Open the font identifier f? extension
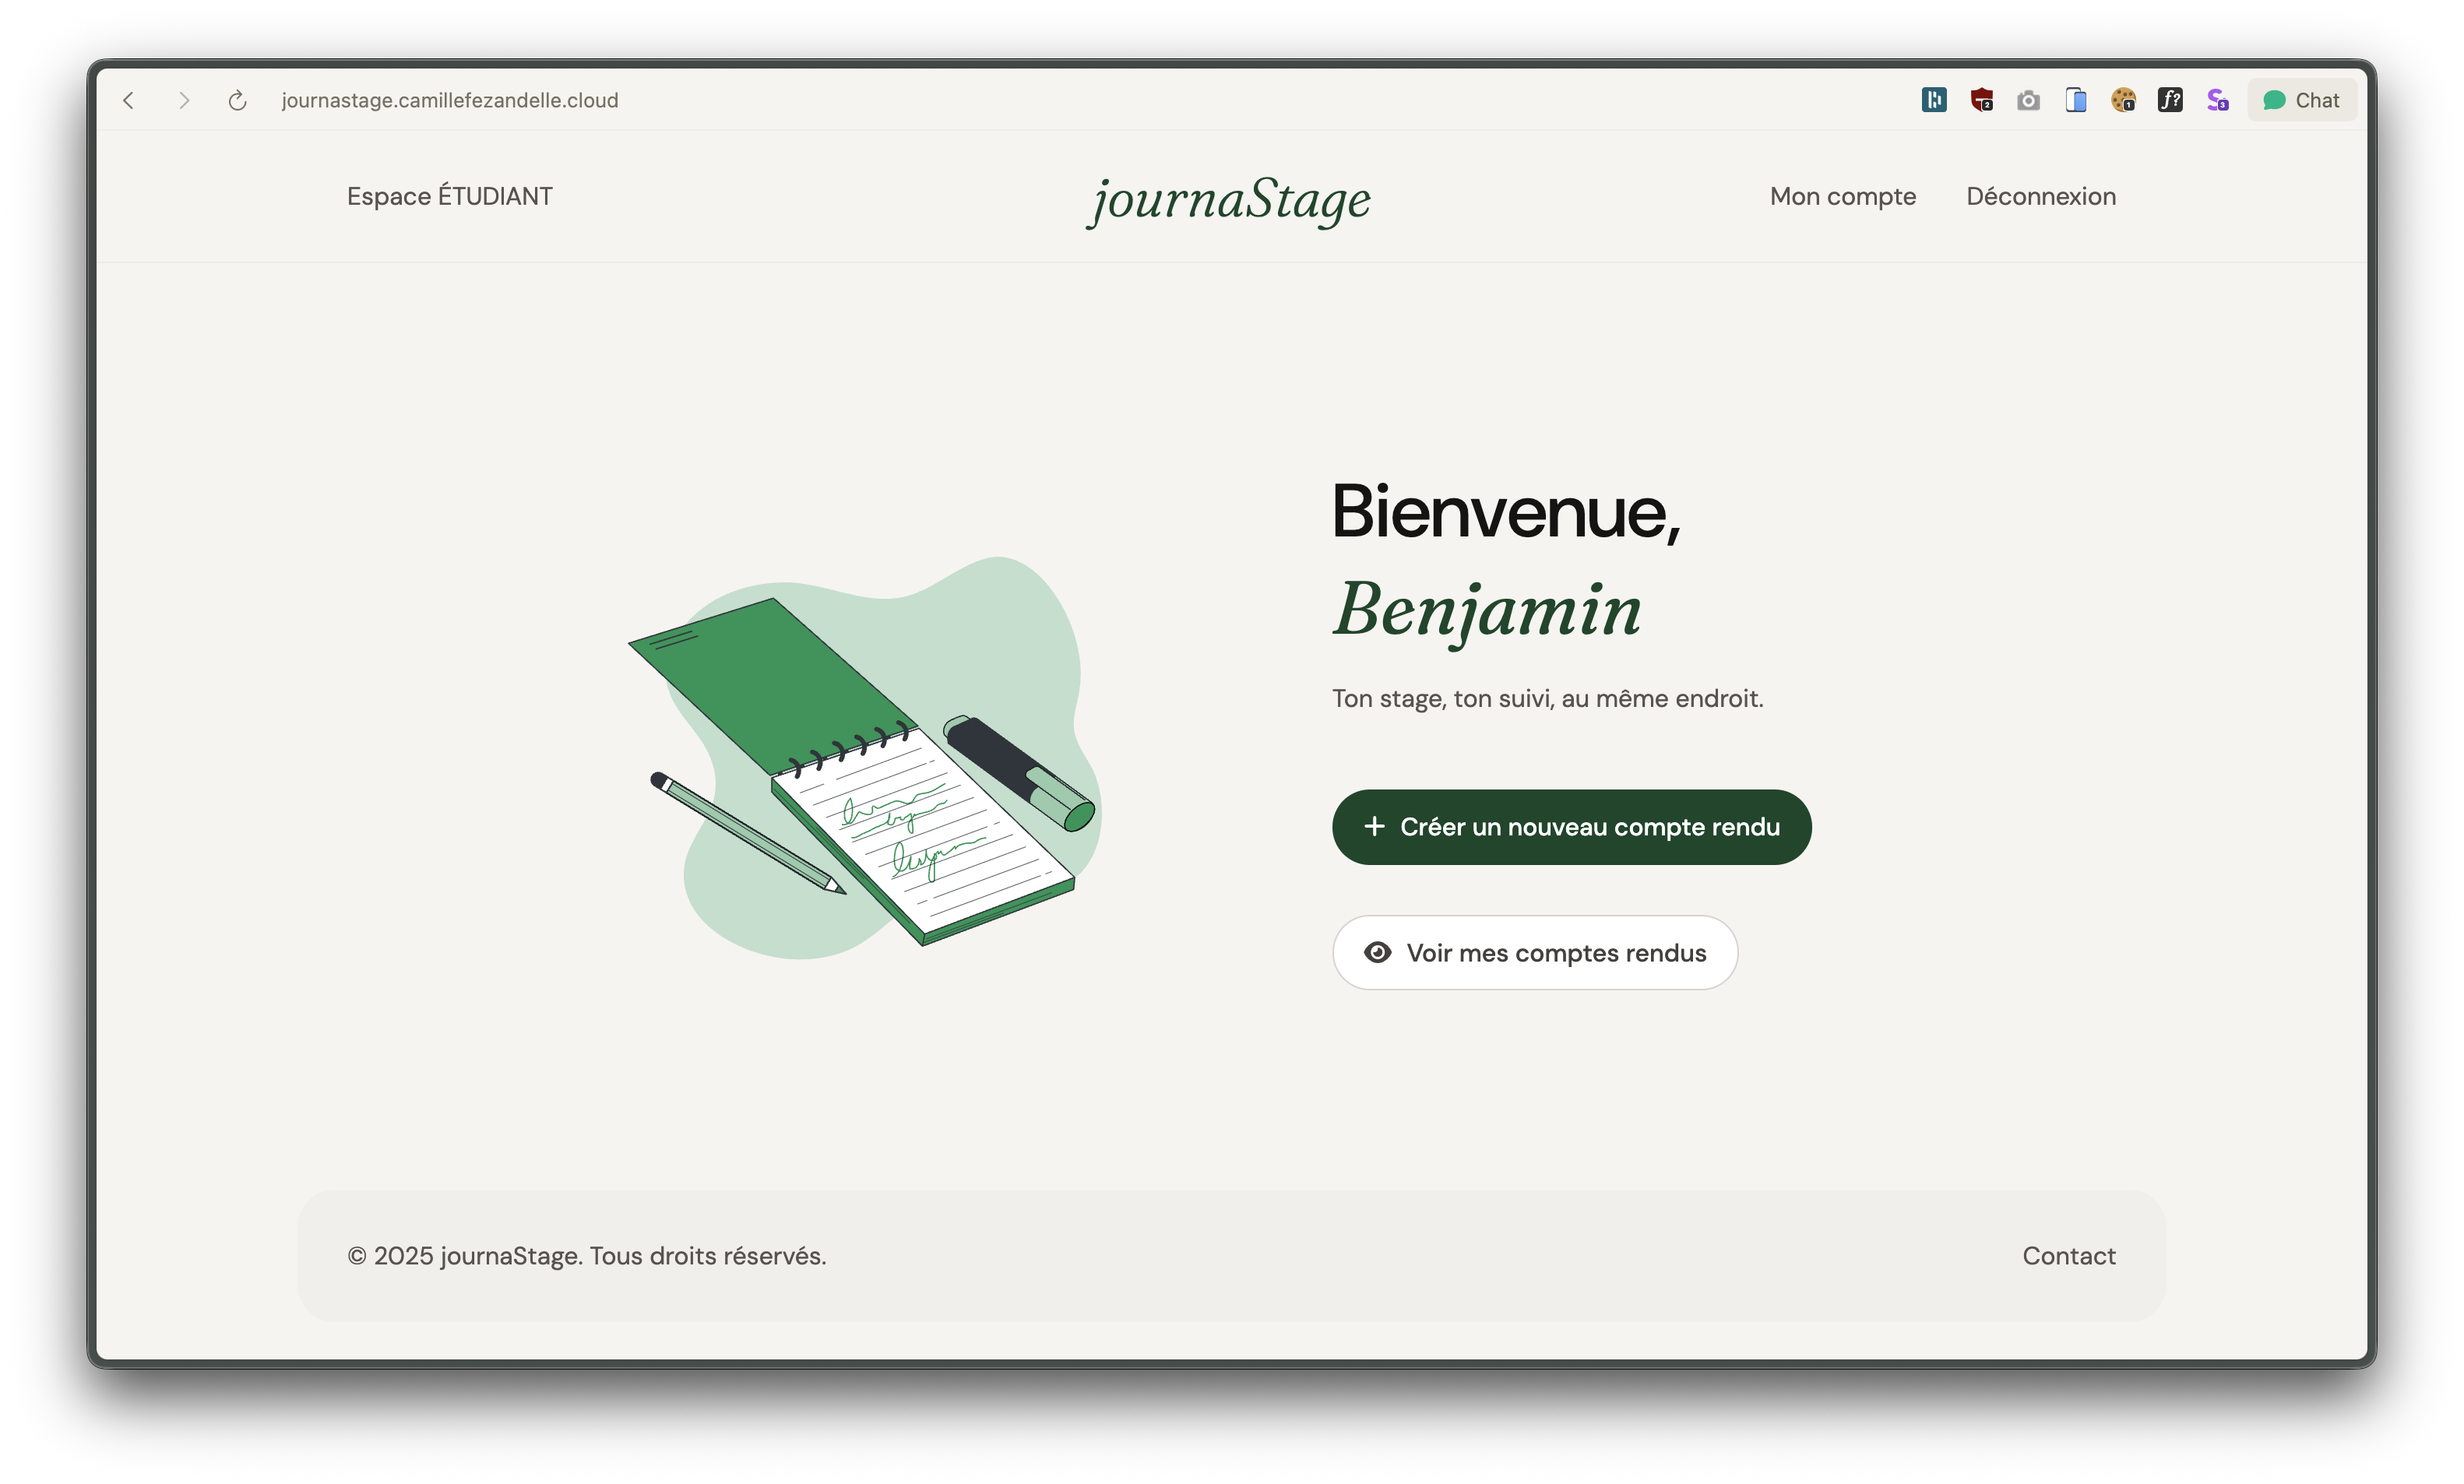The image size is (2464, 1484). tap(2170, 100)
